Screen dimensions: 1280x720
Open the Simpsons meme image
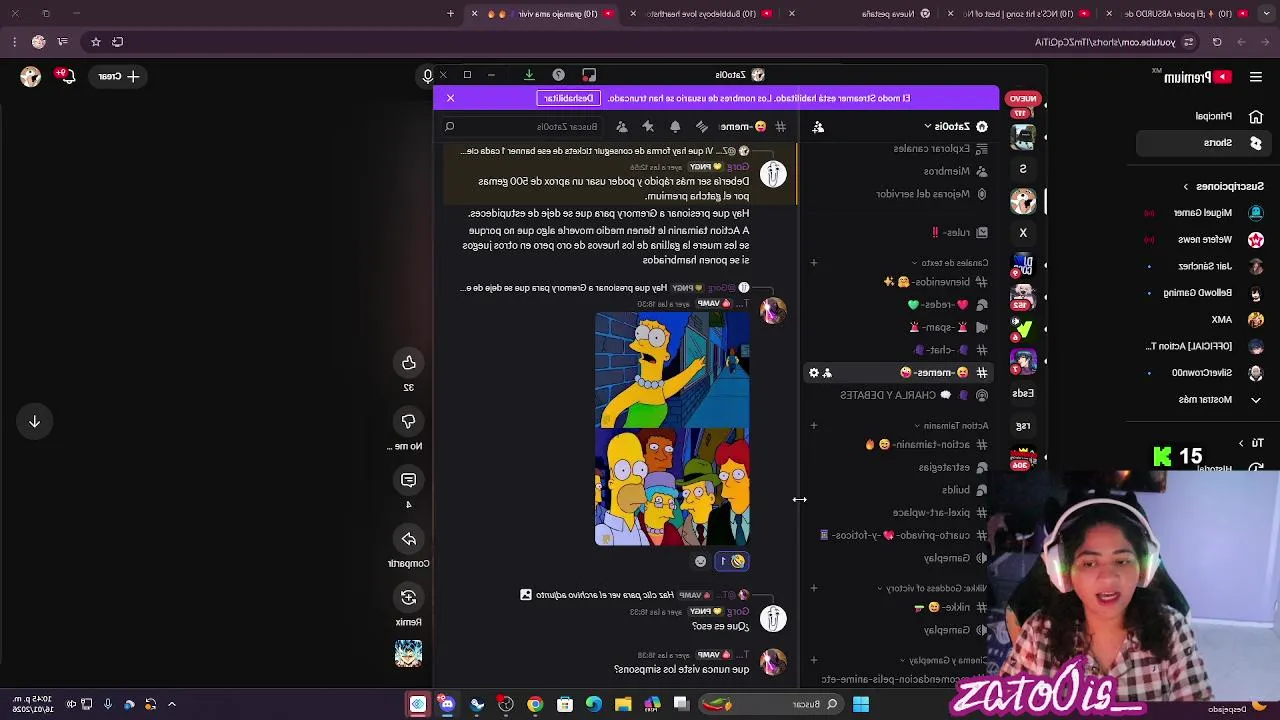(672, 429)
